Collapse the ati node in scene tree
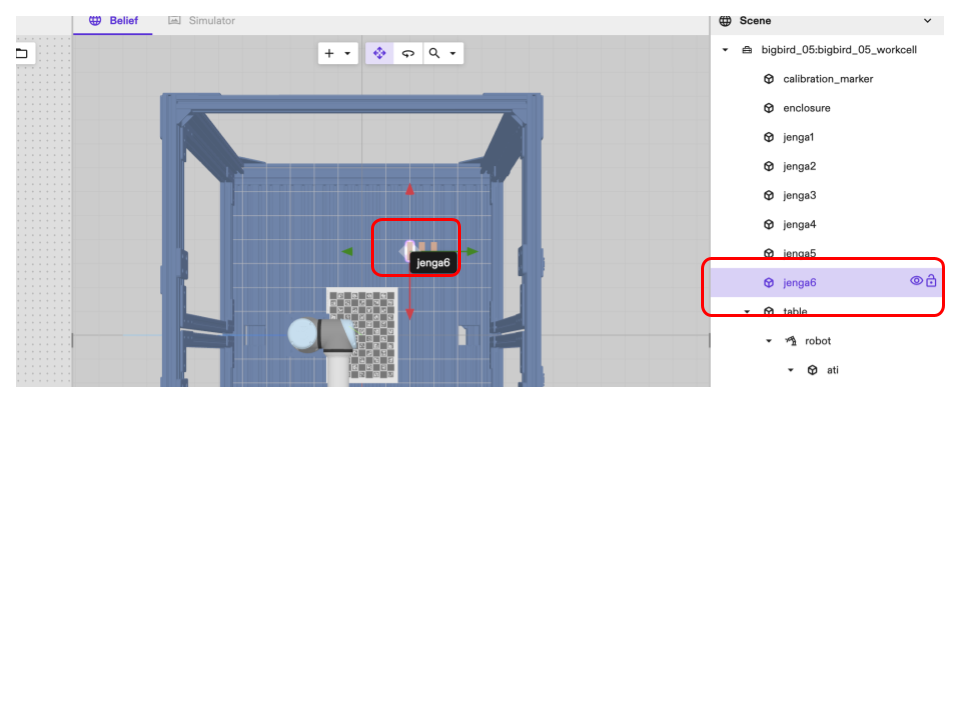 point(791,370)
